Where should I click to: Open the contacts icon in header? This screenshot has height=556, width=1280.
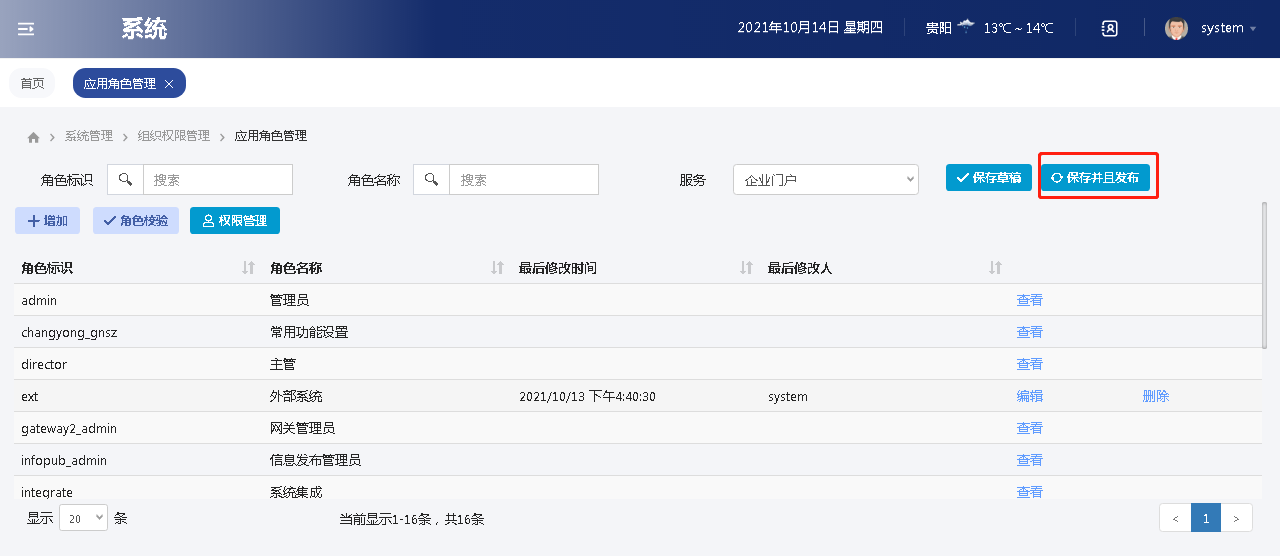pos(1109,28)
